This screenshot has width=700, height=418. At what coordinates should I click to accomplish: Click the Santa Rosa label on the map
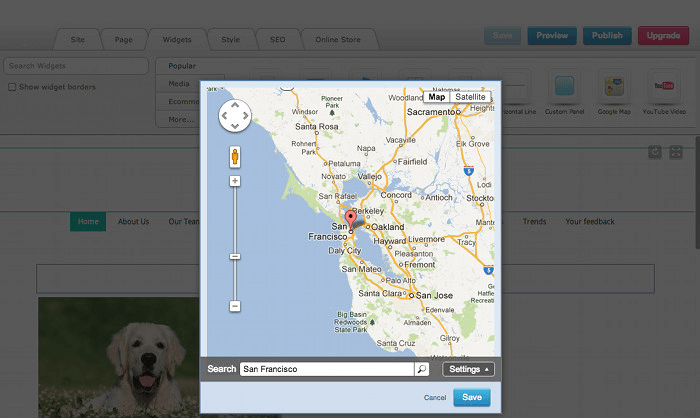(x=317, y=127)
